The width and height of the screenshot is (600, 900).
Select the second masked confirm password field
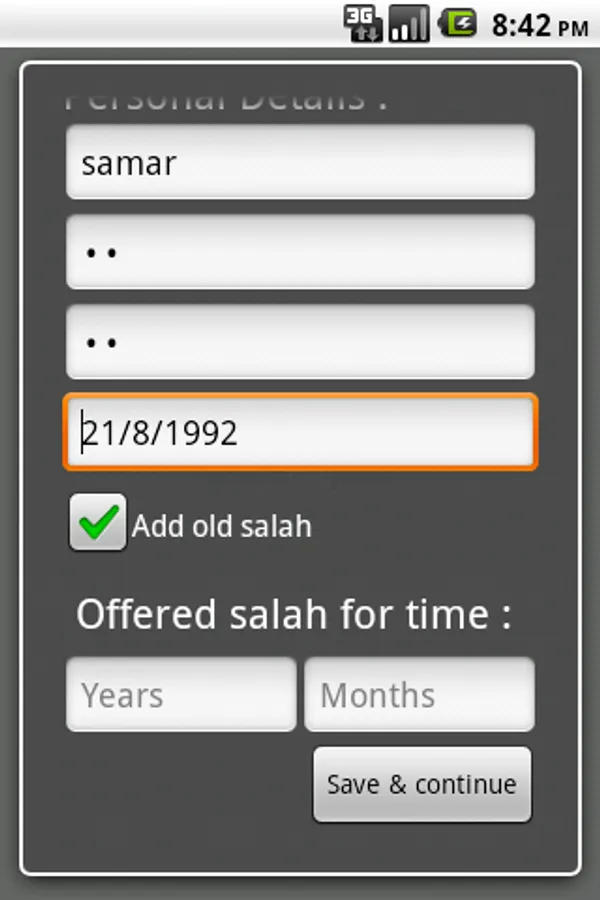pos(300,342)
